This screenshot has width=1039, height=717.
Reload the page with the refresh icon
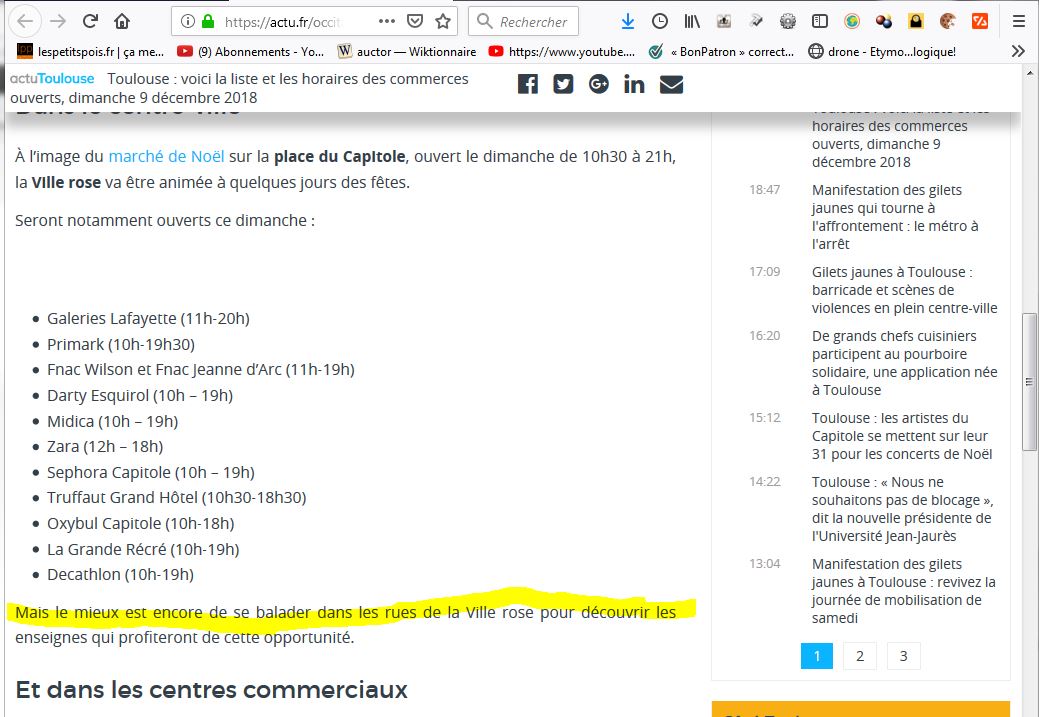[x=90, y=21]
